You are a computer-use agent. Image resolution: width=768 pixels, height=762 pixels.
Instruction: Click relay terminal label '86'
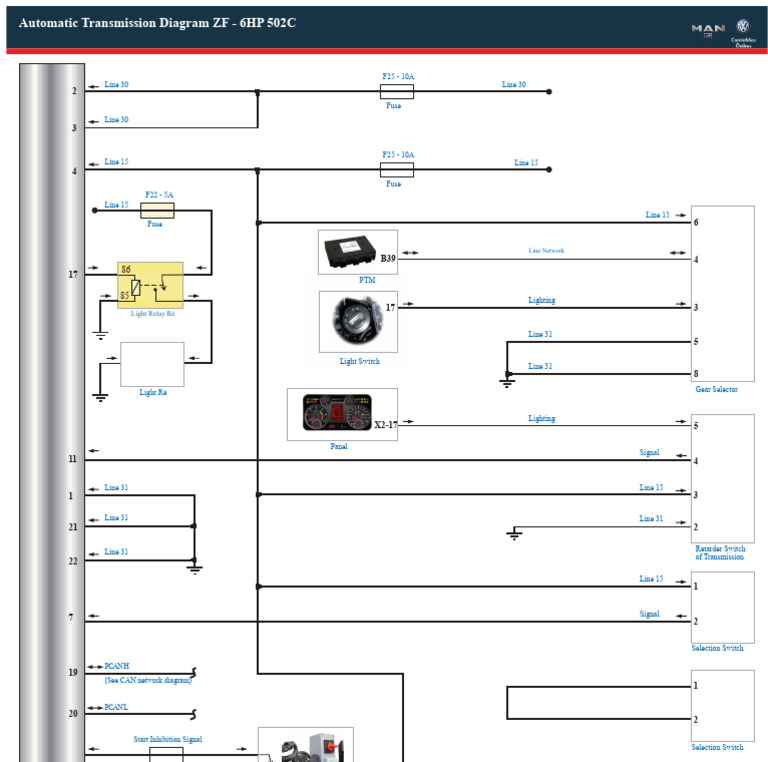pos(126,269)
